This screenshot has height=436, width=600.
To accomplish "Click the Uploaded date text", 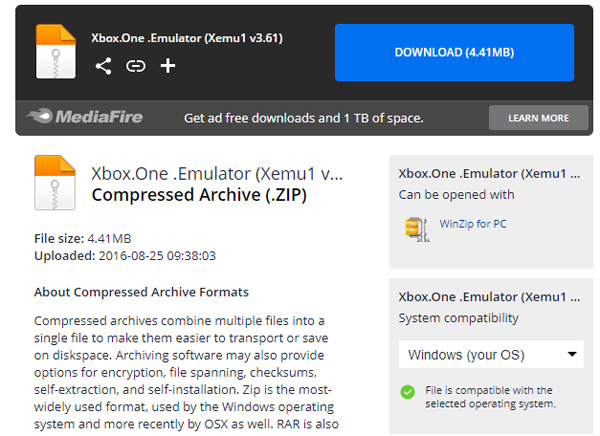I will (125, 255).
